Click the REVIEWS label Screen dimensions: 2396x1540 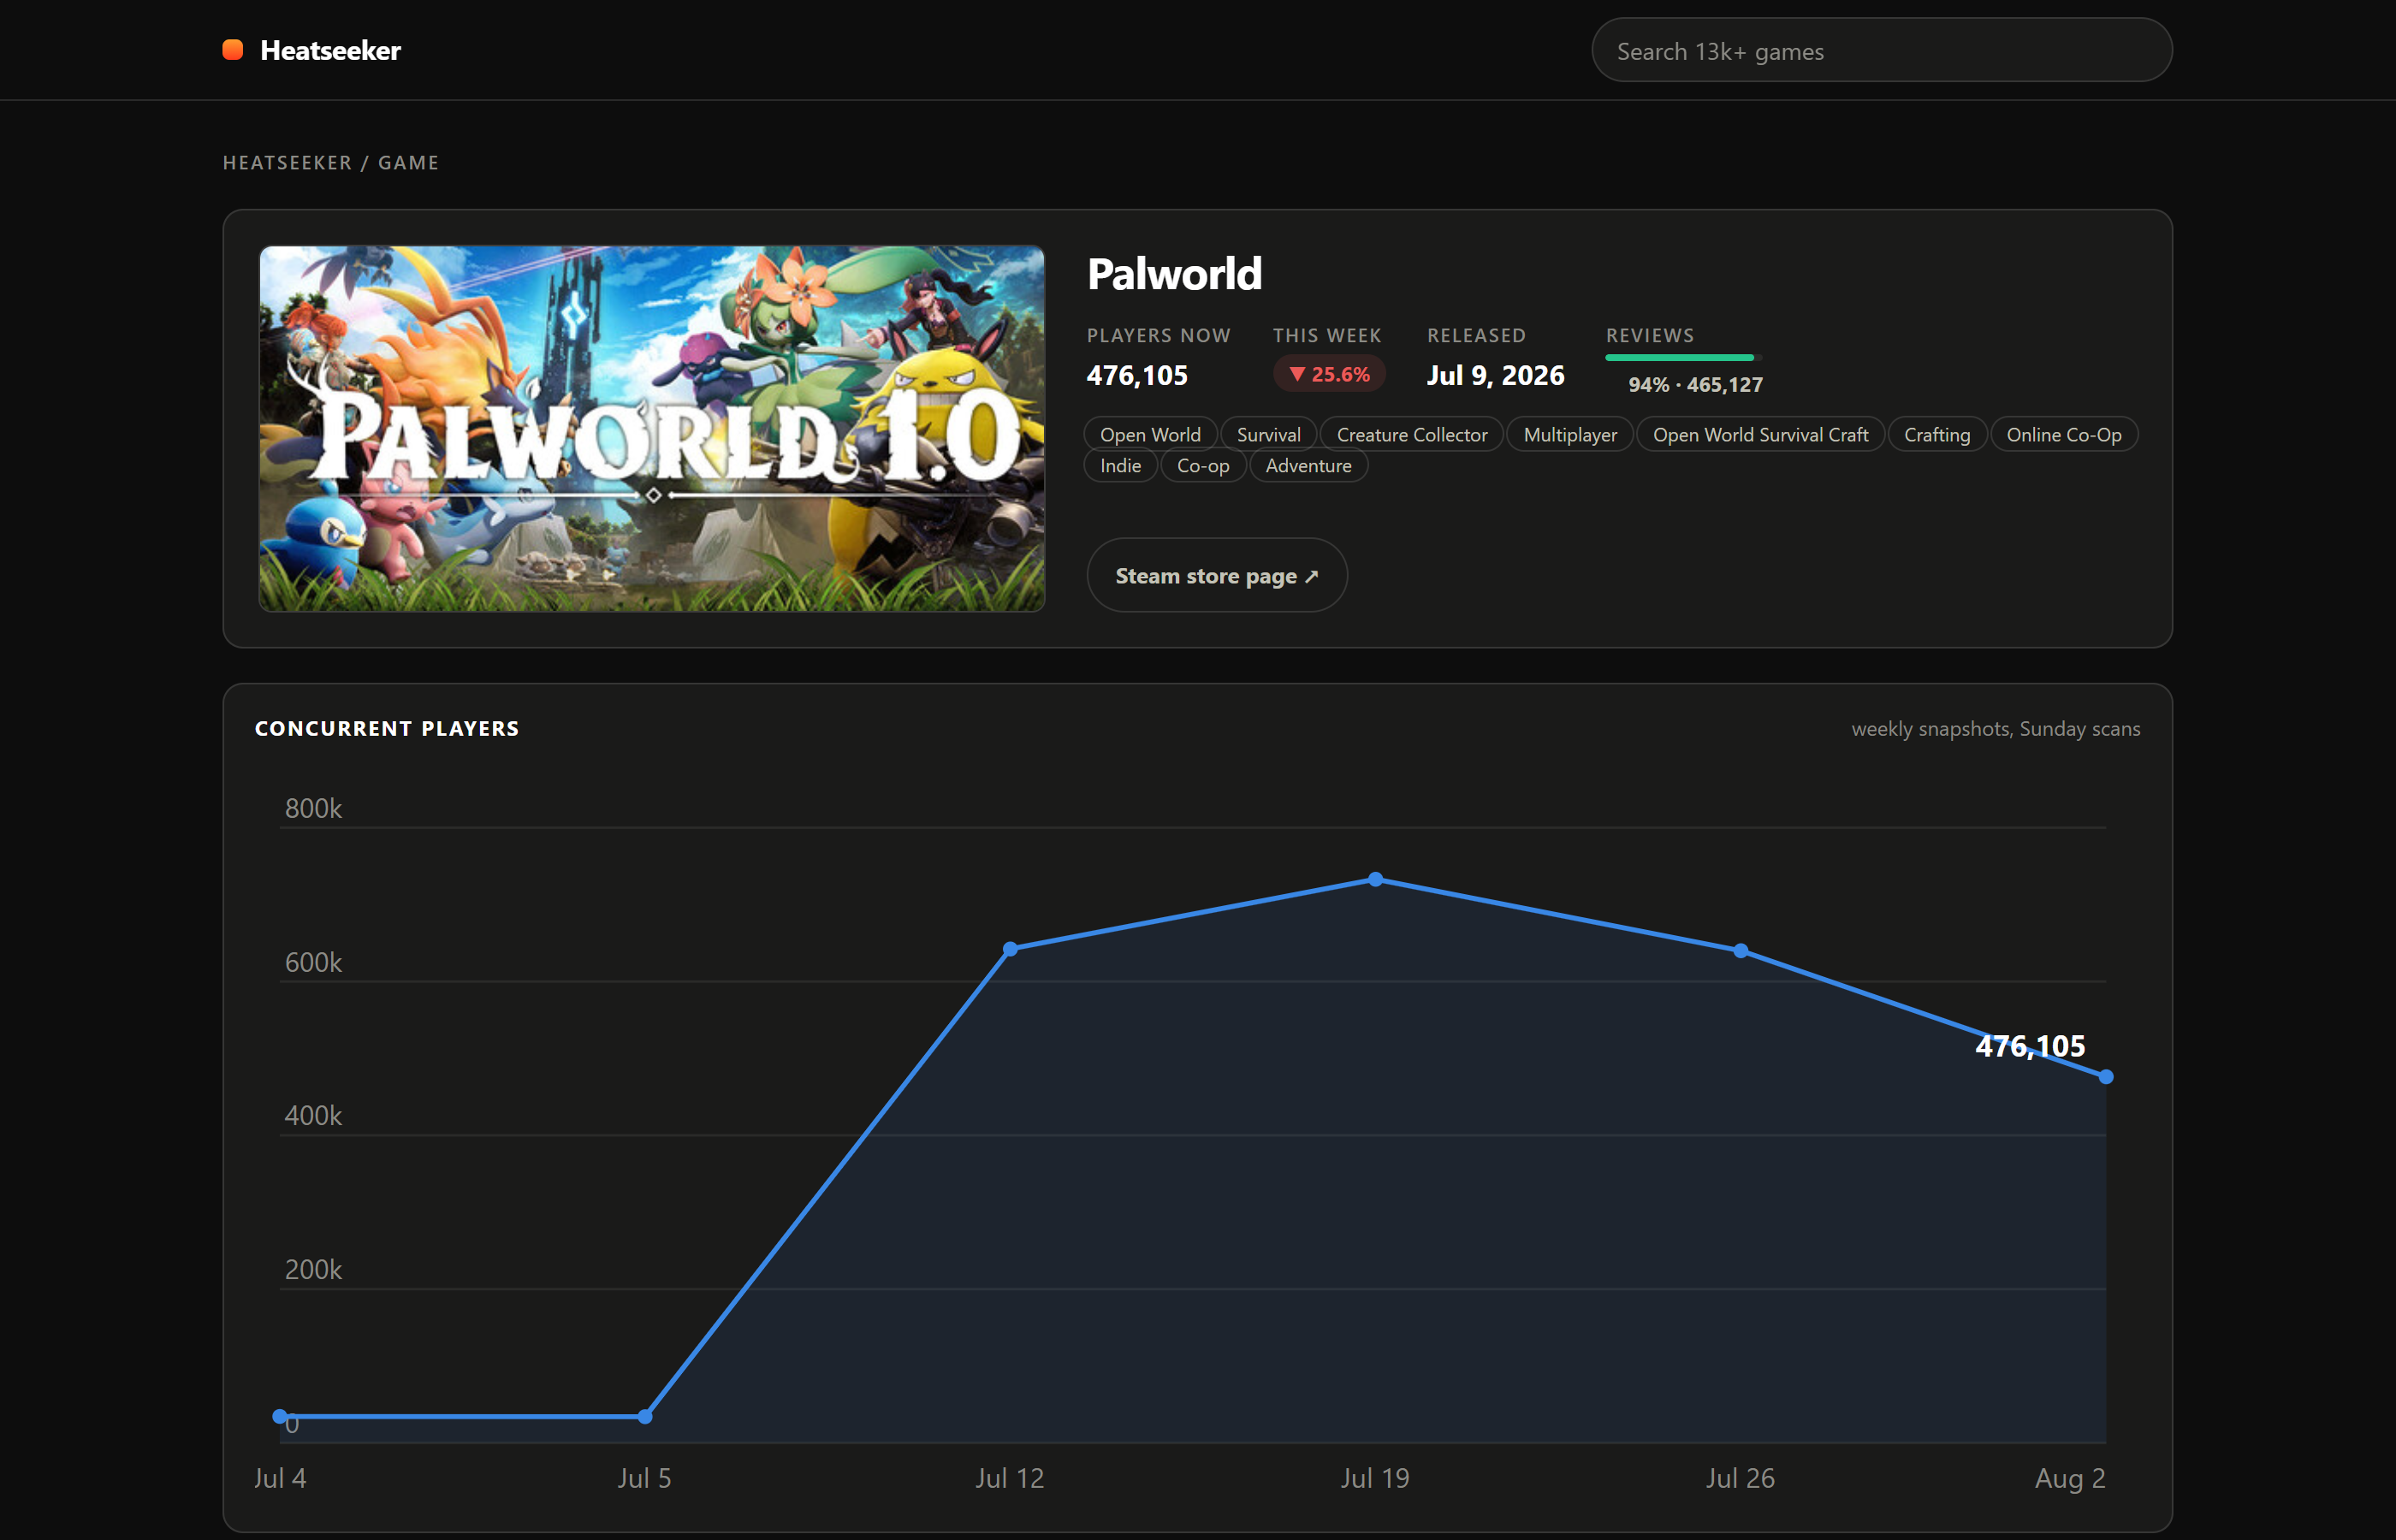tap(1650, 335)
